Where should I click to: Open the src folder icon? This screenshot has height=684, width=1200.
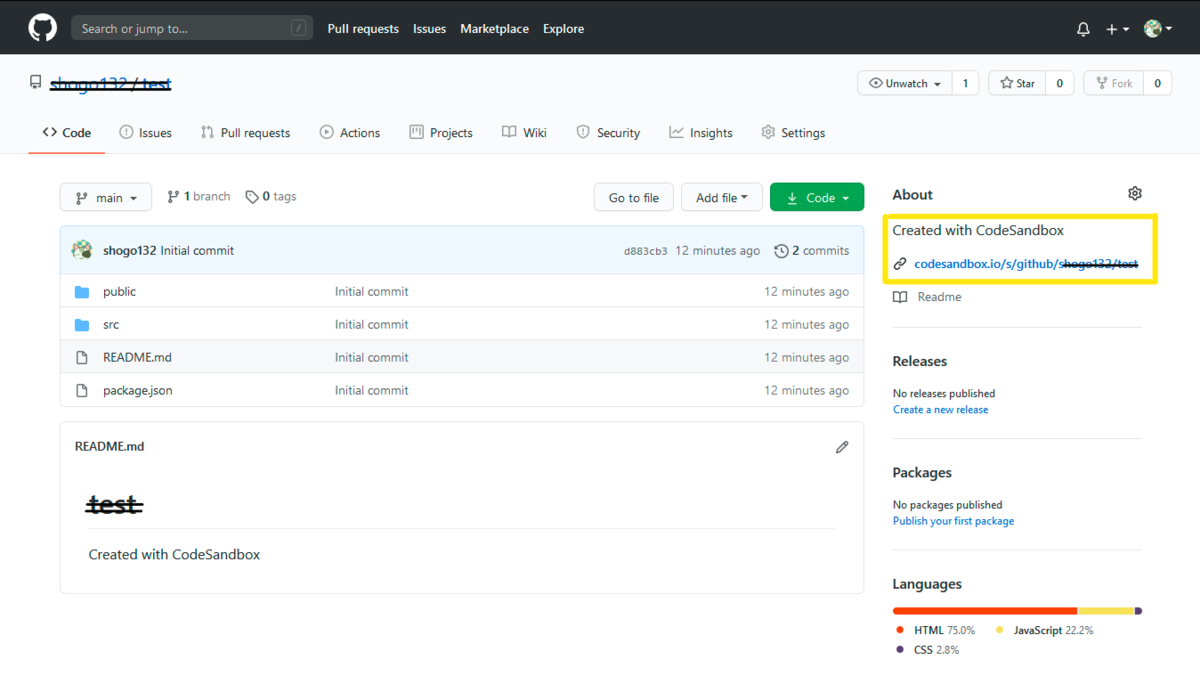click(82, 324)
